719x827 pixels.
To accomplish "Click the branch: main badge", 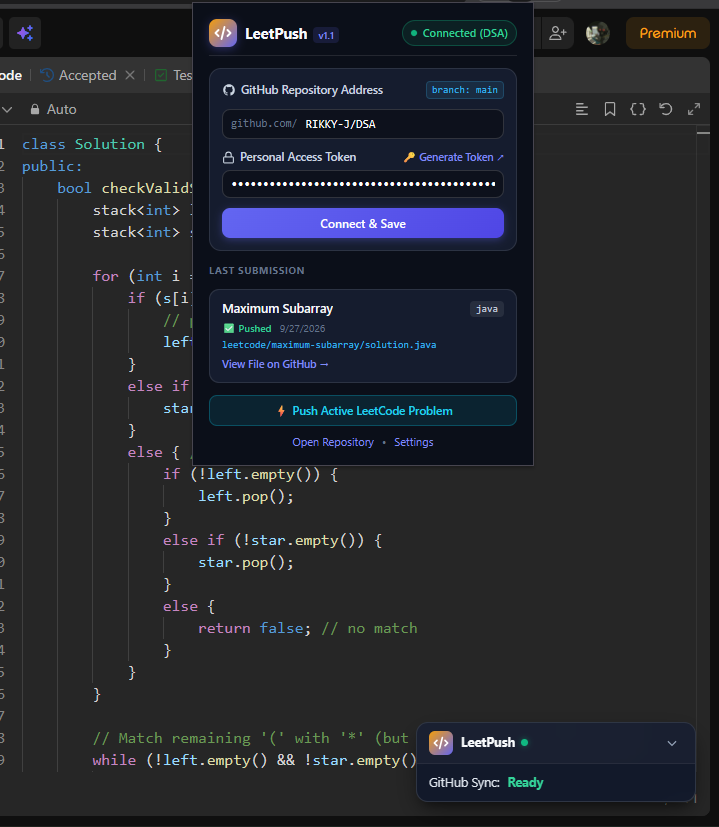I will [x=465, y=90].
